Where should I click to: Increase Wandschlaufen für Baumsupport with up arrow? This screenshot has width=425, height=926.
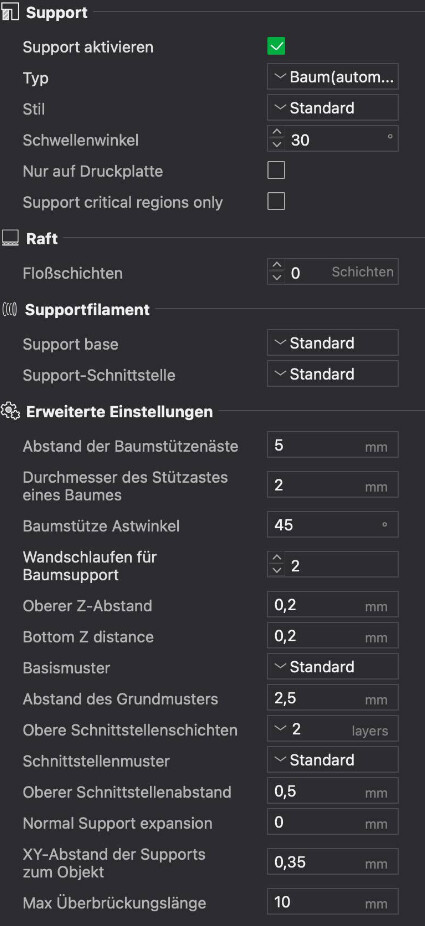point(276,558)
